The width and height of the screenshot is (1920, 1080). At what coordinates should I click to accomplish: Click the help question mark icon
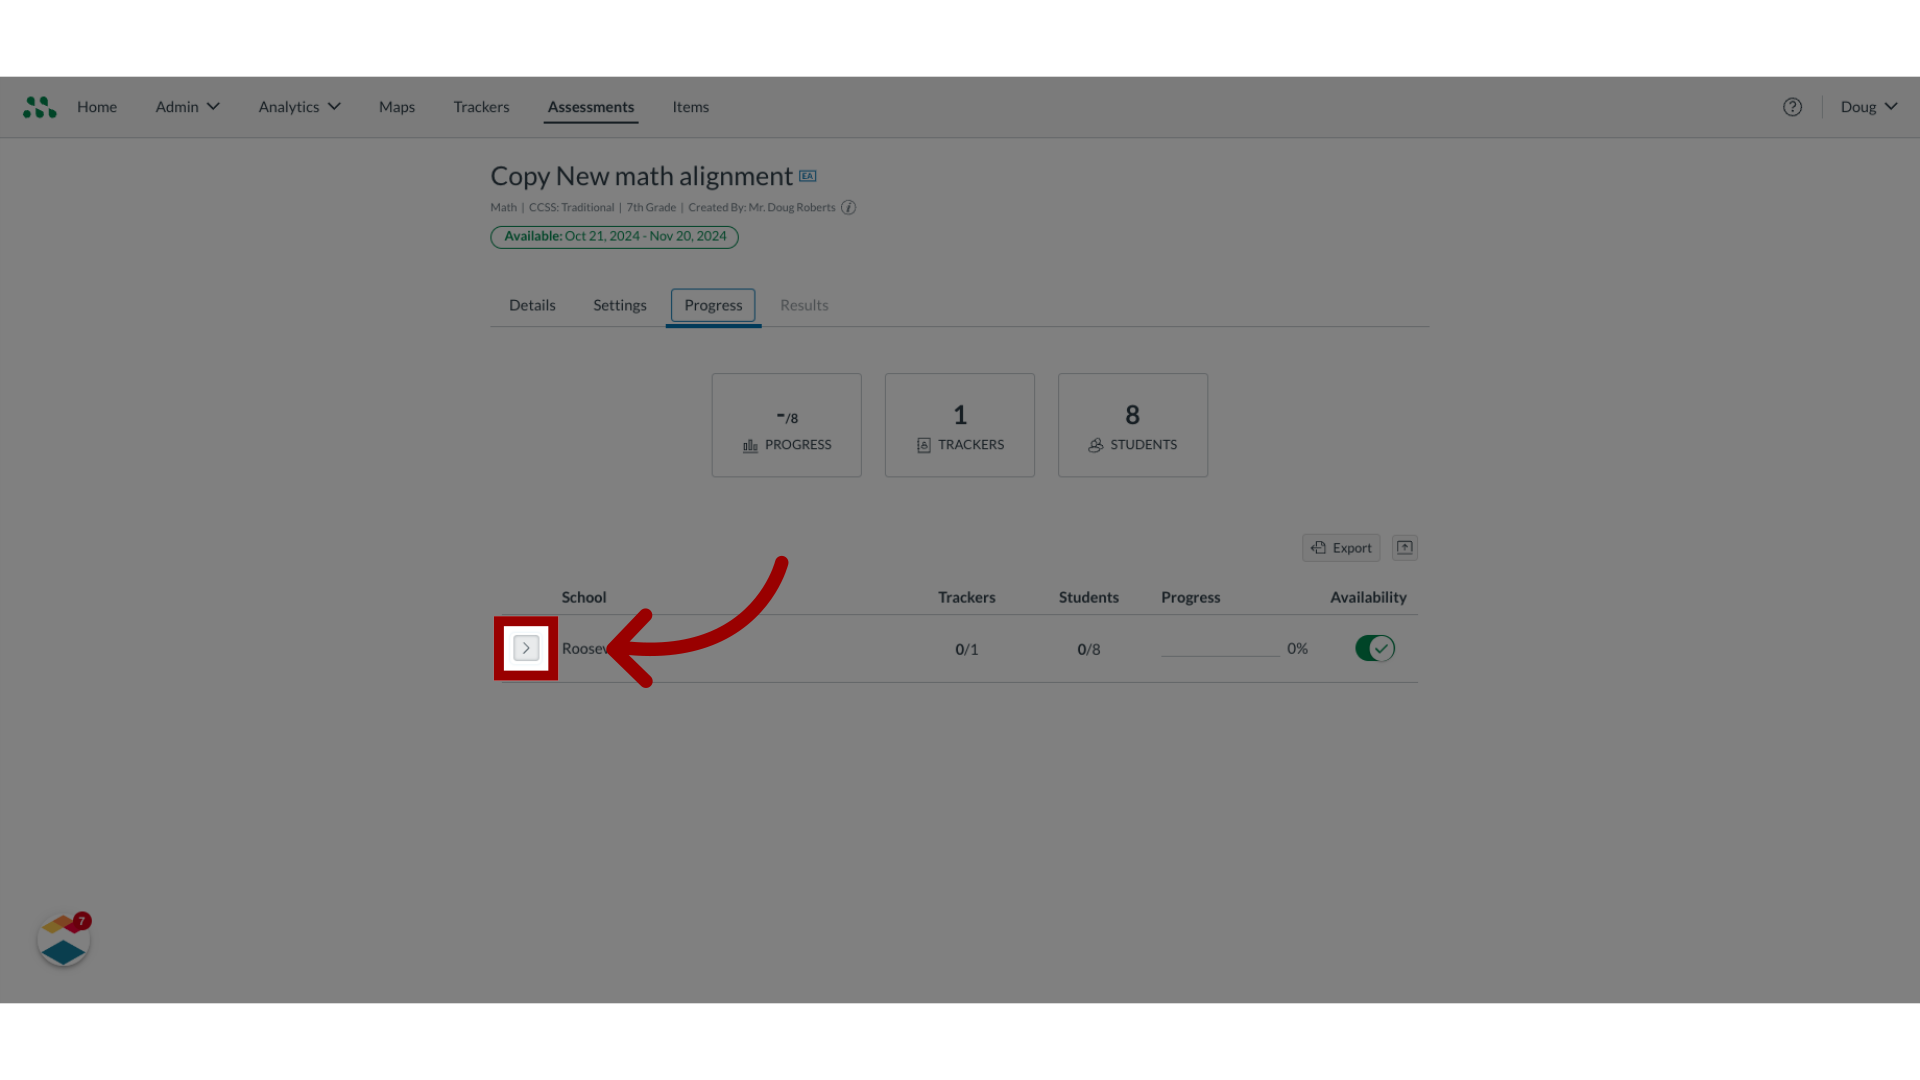(x=1792, y=107)
